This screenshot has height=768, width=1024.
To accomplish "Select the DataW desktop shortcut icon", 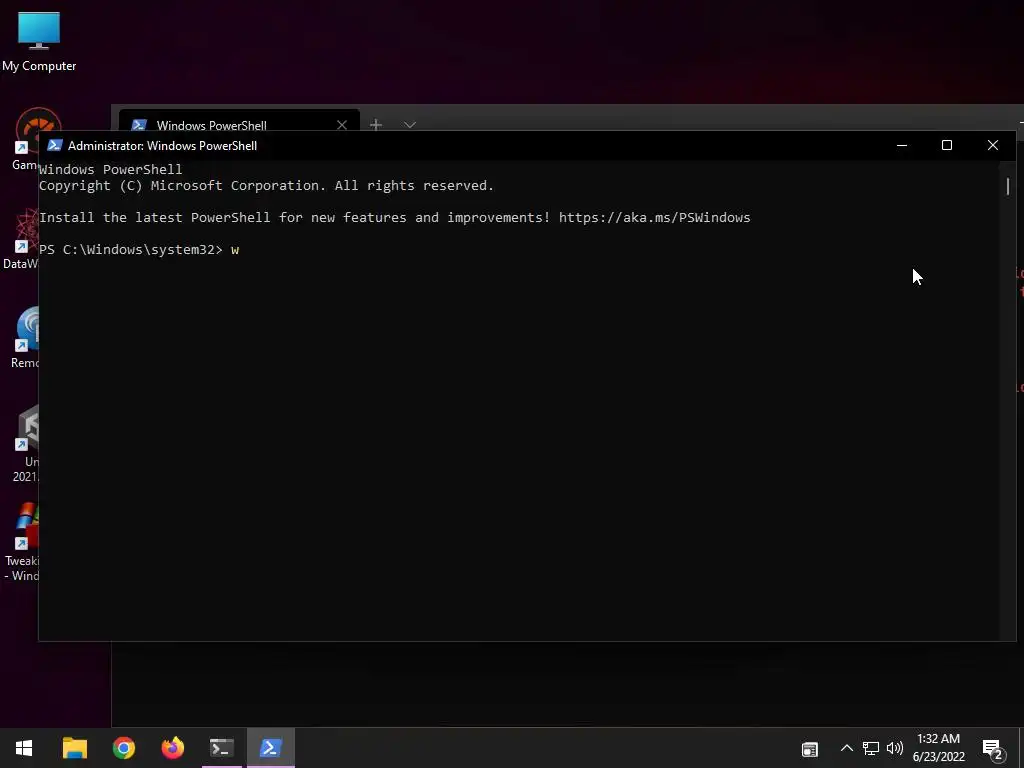I will pyautogui.click(x=21, y=239).
